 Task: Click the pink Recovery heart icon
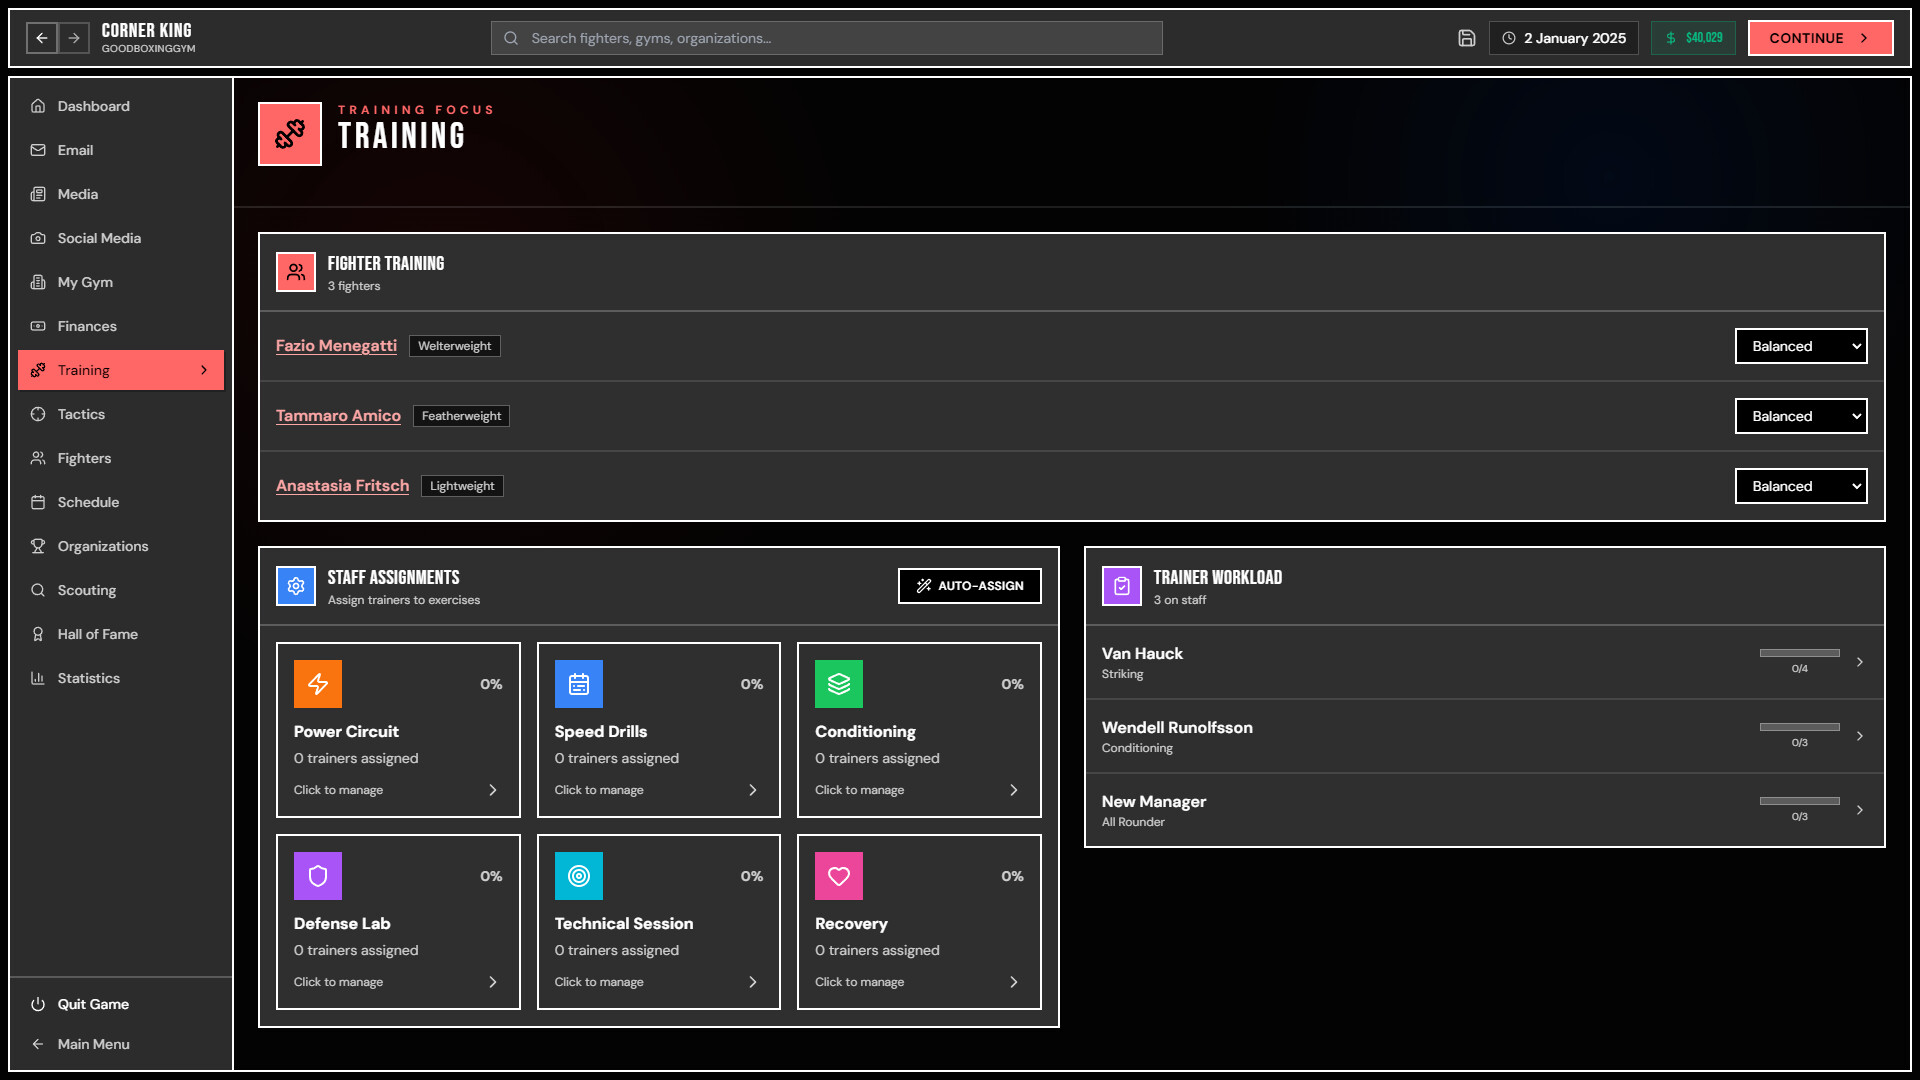[x=839, y=876]
